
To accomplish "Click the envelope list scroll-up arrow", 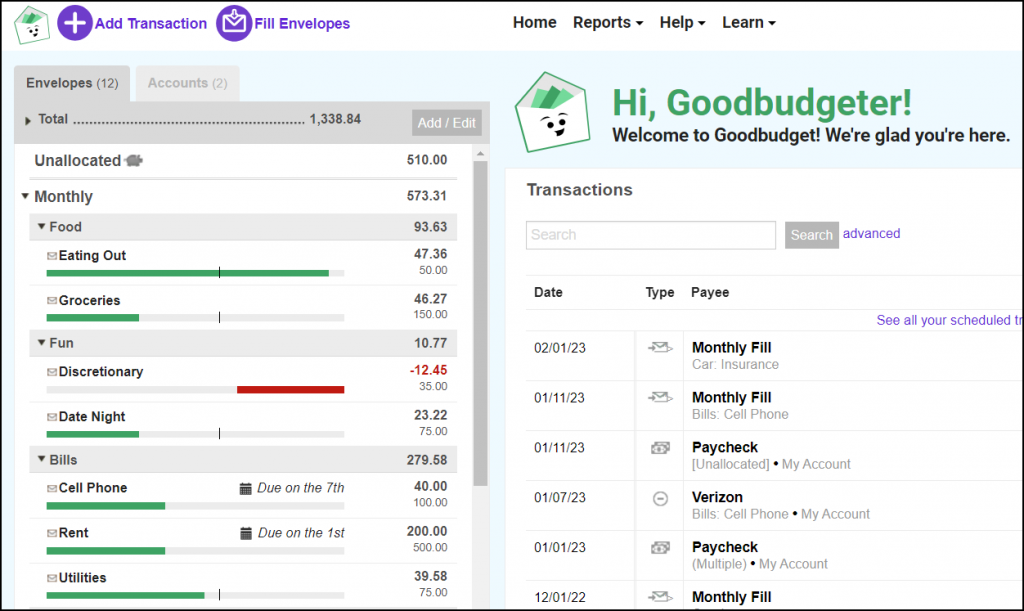I will (x=481, y=154).
